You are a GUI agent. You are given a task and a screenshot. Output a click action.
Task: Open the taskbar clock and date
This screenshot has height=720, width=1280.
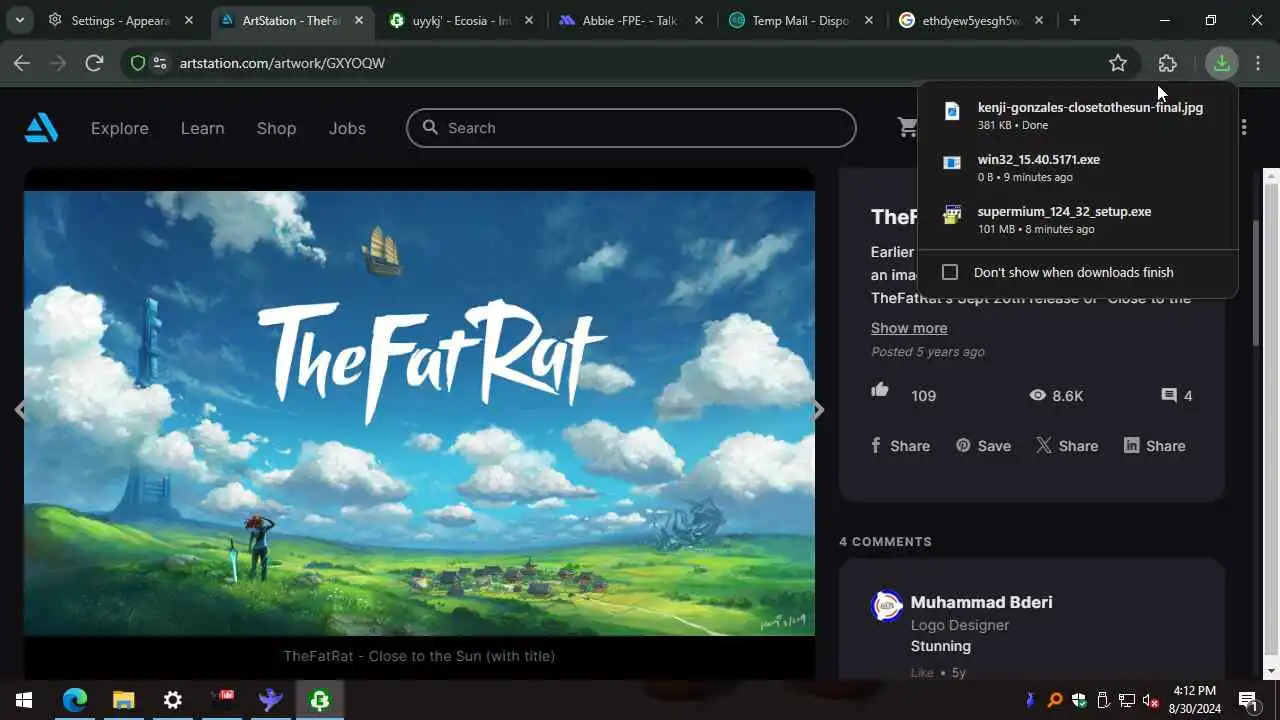coord(1193,700)
